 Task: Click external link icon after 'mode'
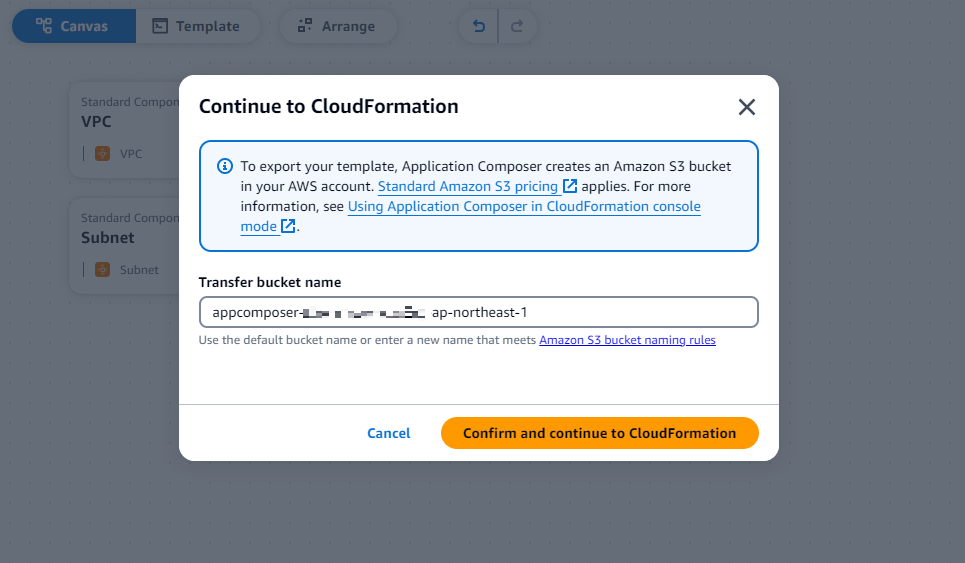[288, 226]
